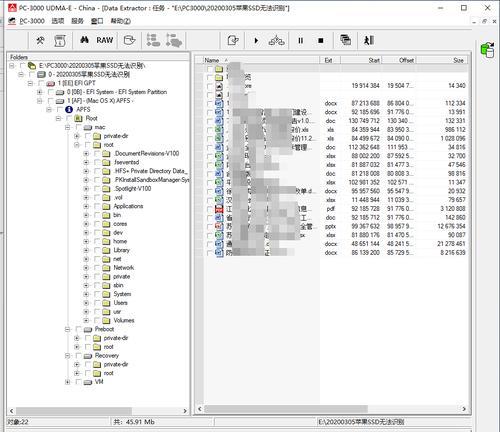Tick checkbox for the pdf file row

coord(209,209)
